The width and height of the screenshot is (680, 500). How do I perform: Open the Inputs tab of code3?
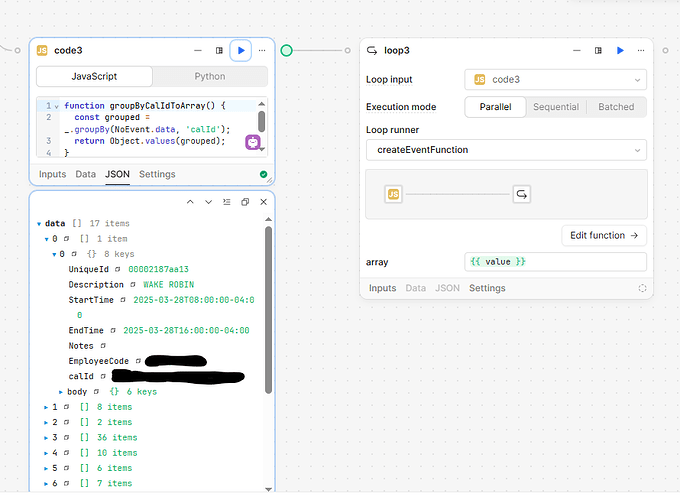click(52, 174)
